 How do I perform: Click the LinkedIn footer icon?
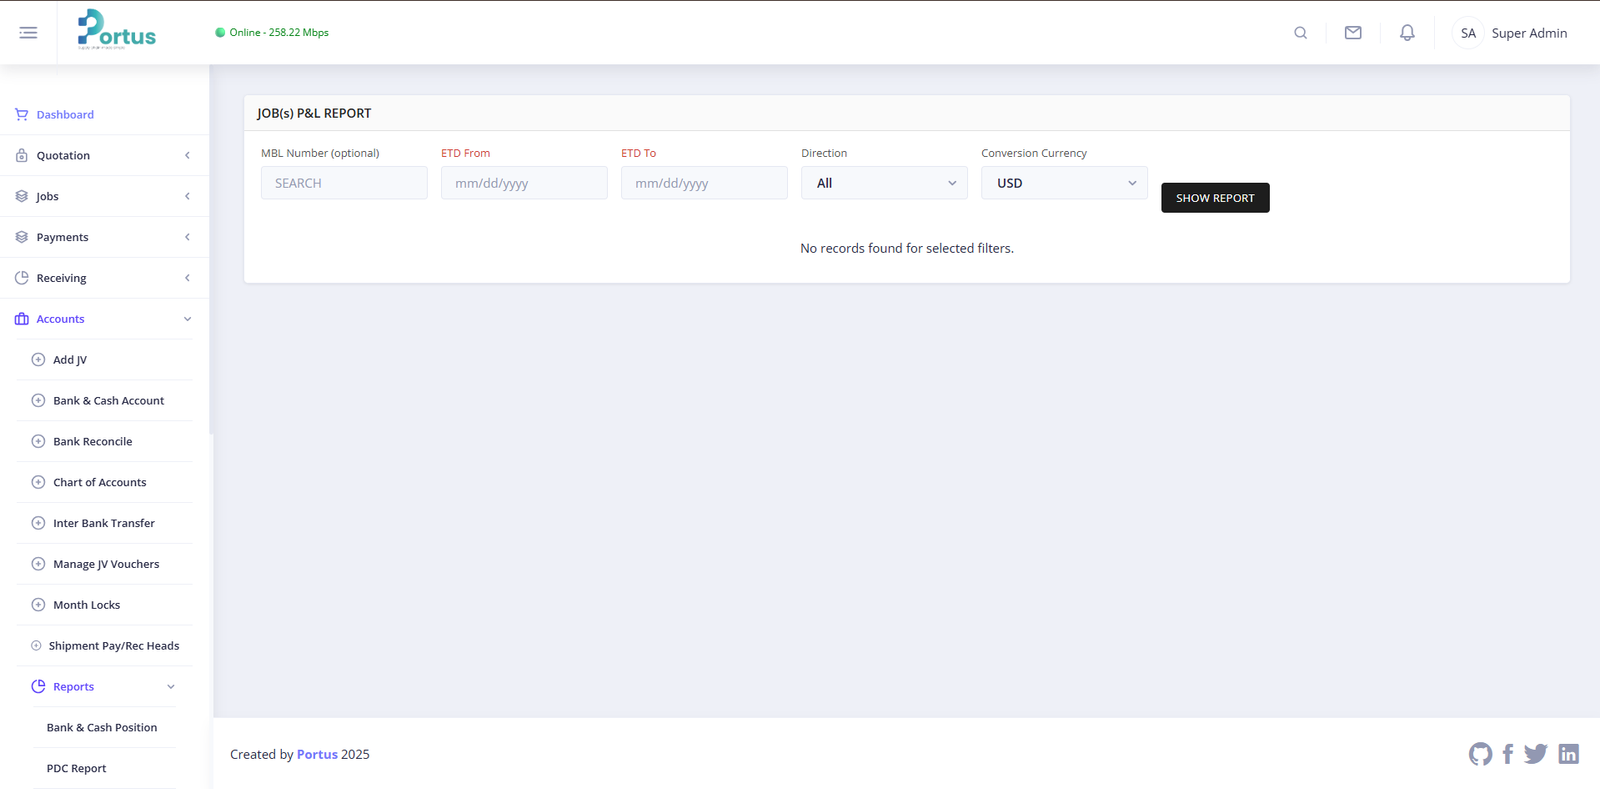(x=1568, y=754)
